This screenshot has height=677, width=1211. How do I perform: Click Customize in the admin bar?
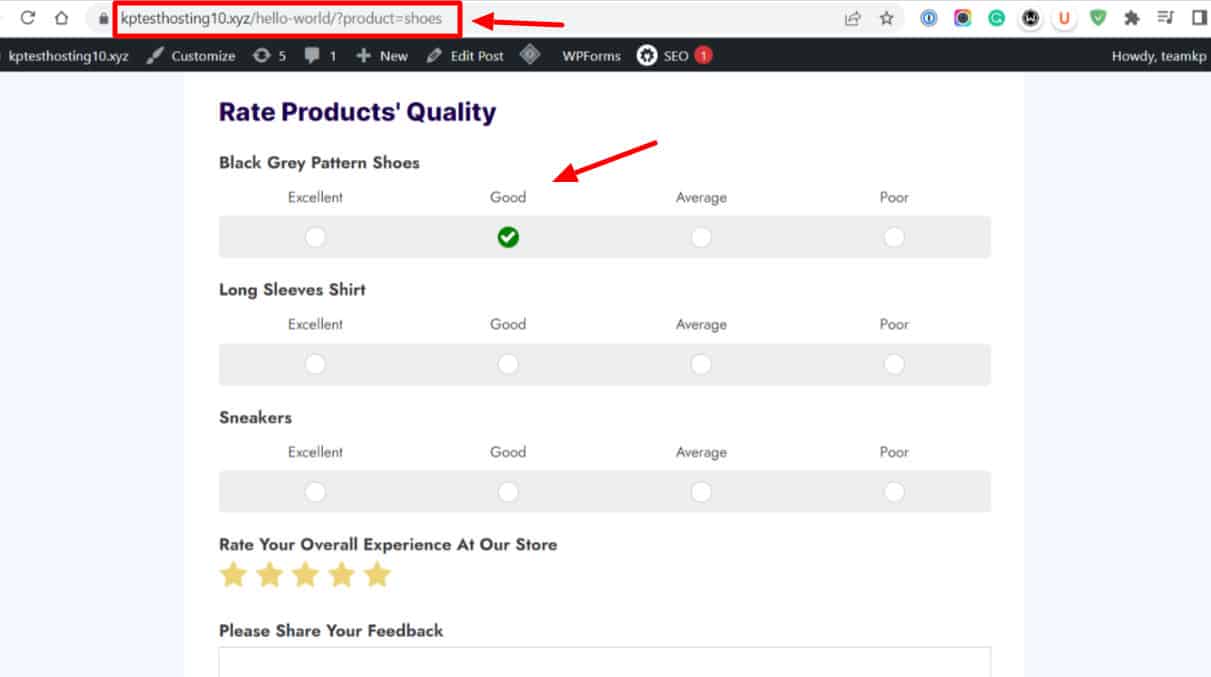click(191, 56)
